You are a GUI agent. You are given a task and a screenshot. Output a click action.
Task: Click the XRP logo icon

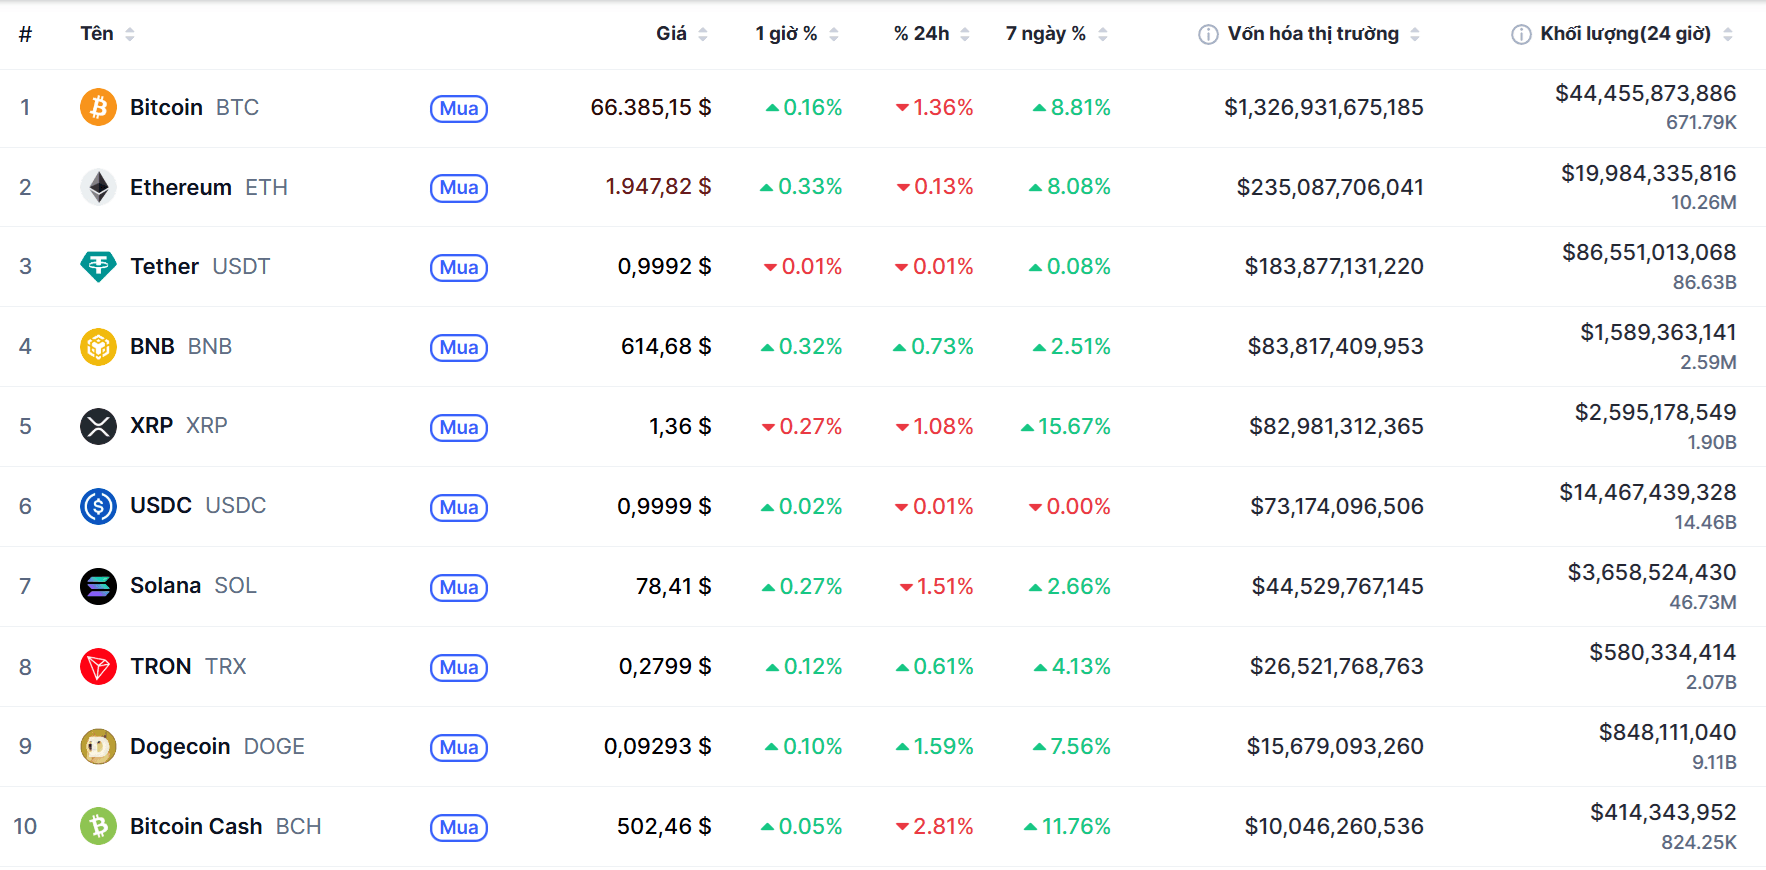(98, 426)
